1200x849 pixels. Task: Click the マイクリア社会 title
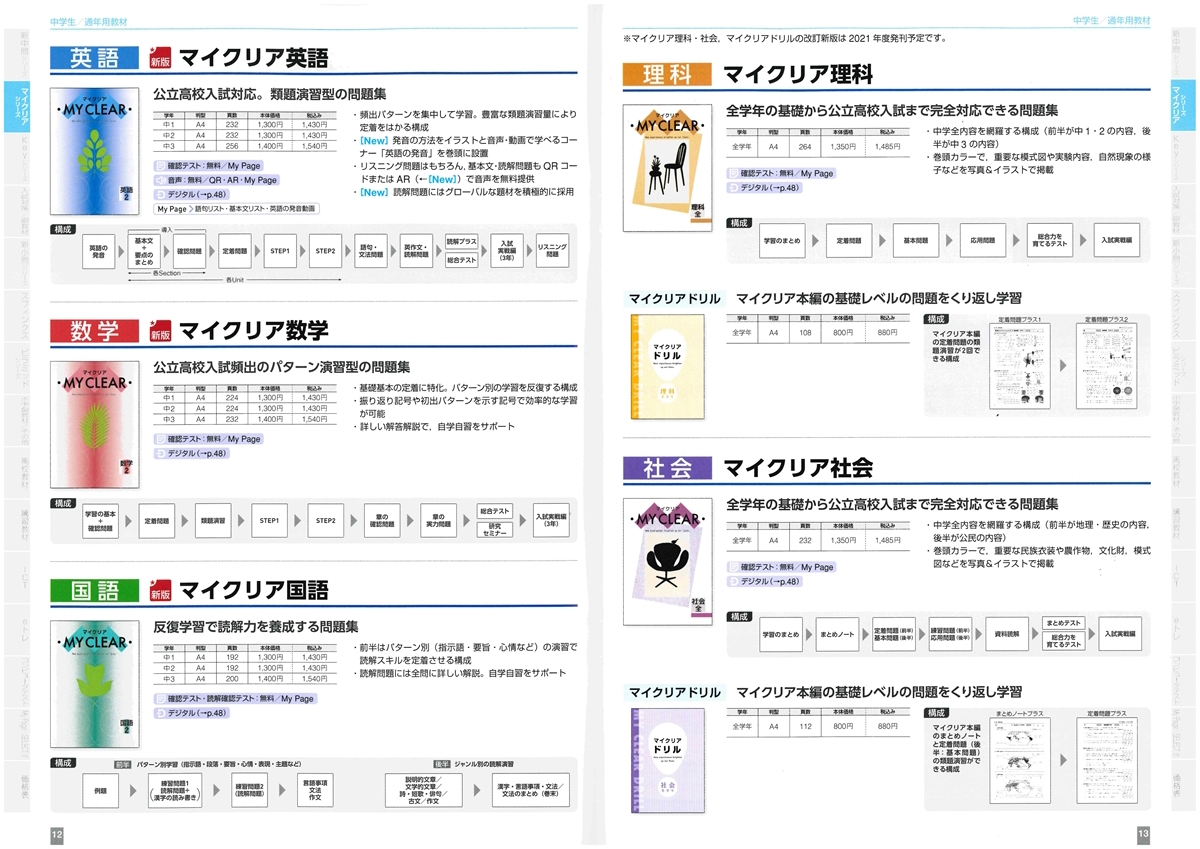click(x=798, y=467)
